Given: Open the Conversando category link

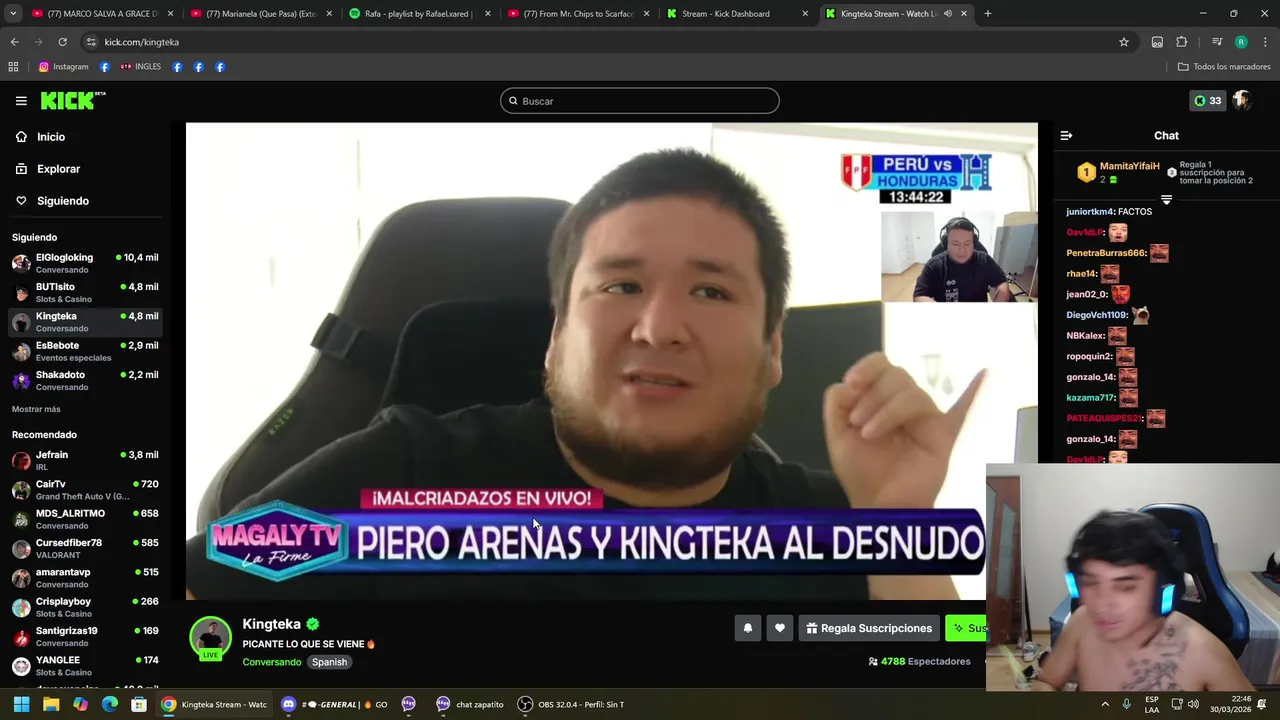Looking at the screenshot, I should pyautogui.click(x=271, y=662).
